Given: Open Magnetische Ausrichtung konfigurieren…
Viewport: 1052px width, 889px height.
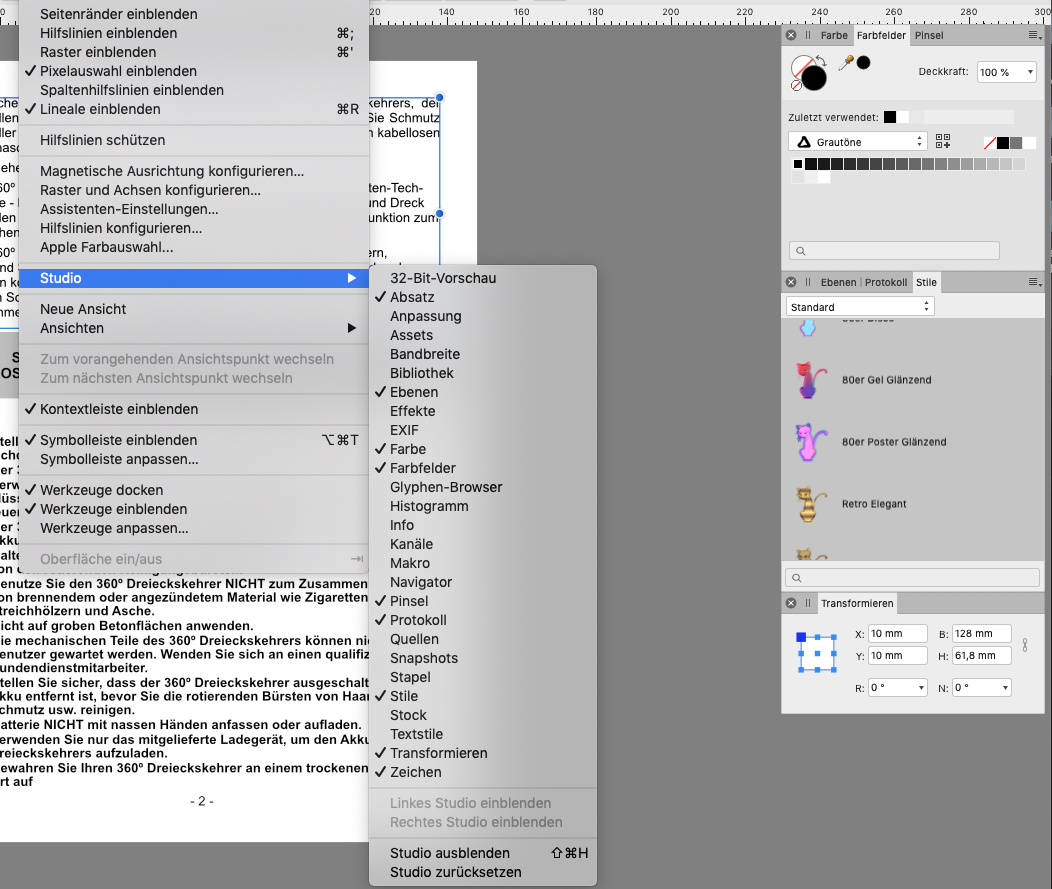Looking at the screenshot, I should 172,172.
